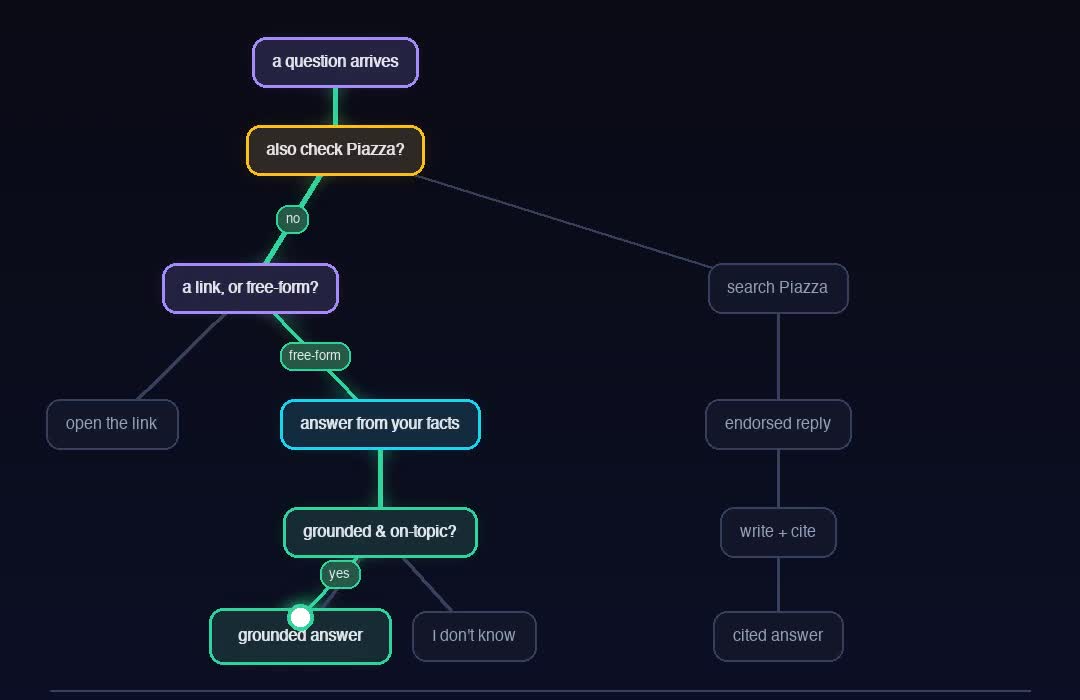The image size is (1080, 700).
Task: Choose the "grounded answer" node
Action: pos(300,636)
